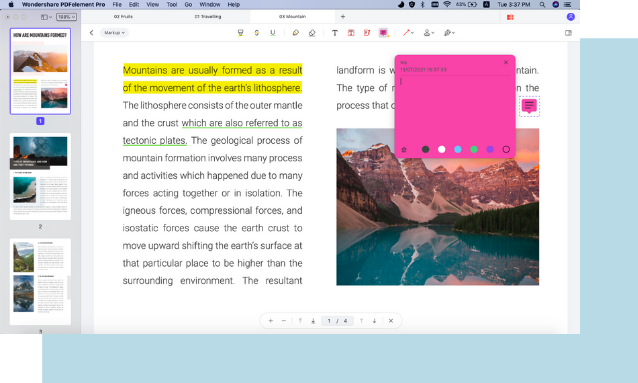This screenshot has height=383, width=638.
Task: Switch to the 01 Travelling tab
Action: click(208, 17)
